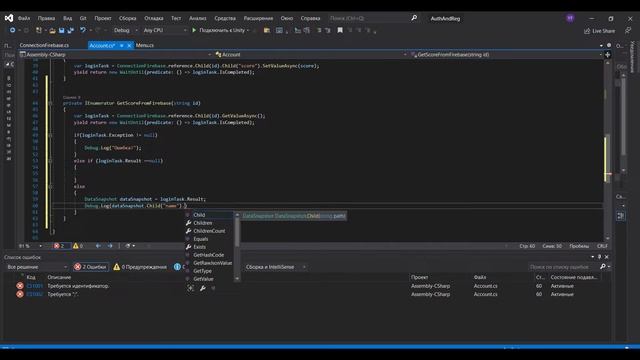
Task: Switch to ConnectionFirebase.cs tab
Action: point(44,45)
